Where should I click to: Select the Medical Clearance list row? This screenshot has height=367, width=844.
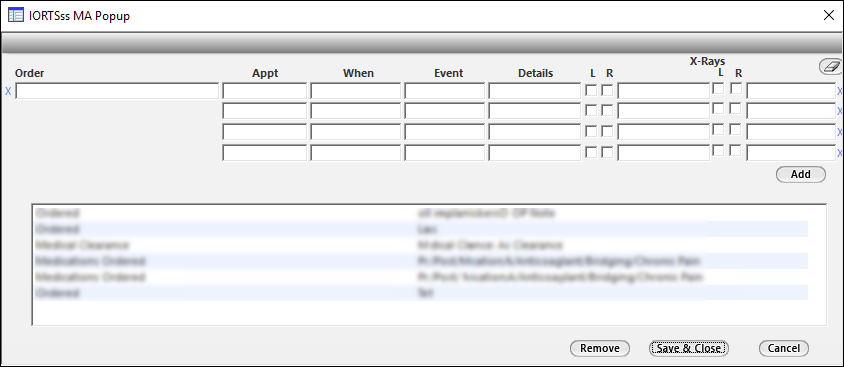coord(421,245)
